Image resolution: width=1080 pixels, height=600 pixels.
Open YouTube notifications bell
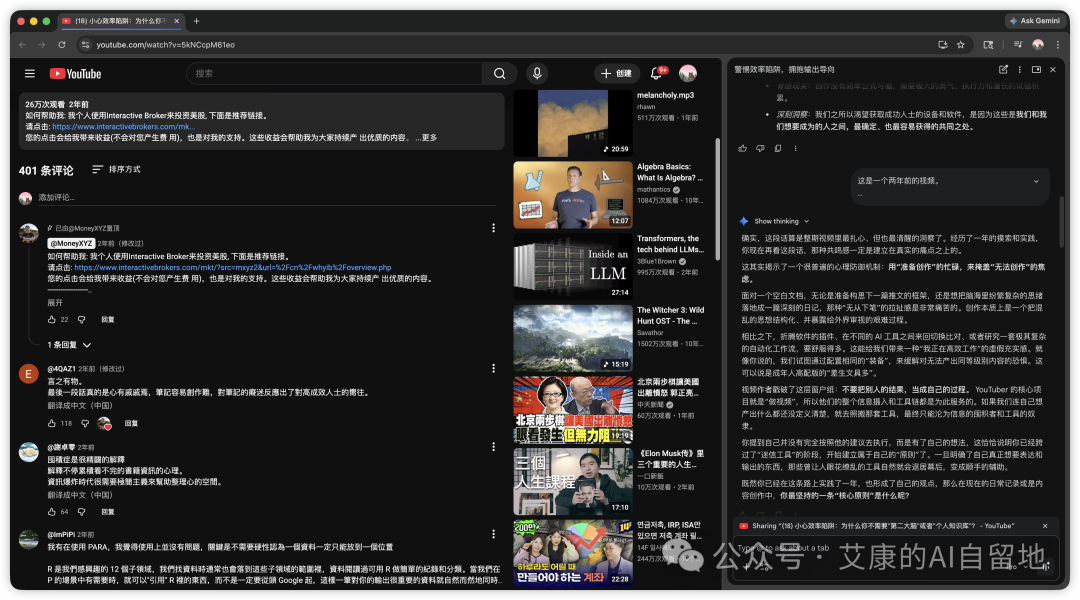click(x=657, y=73)
